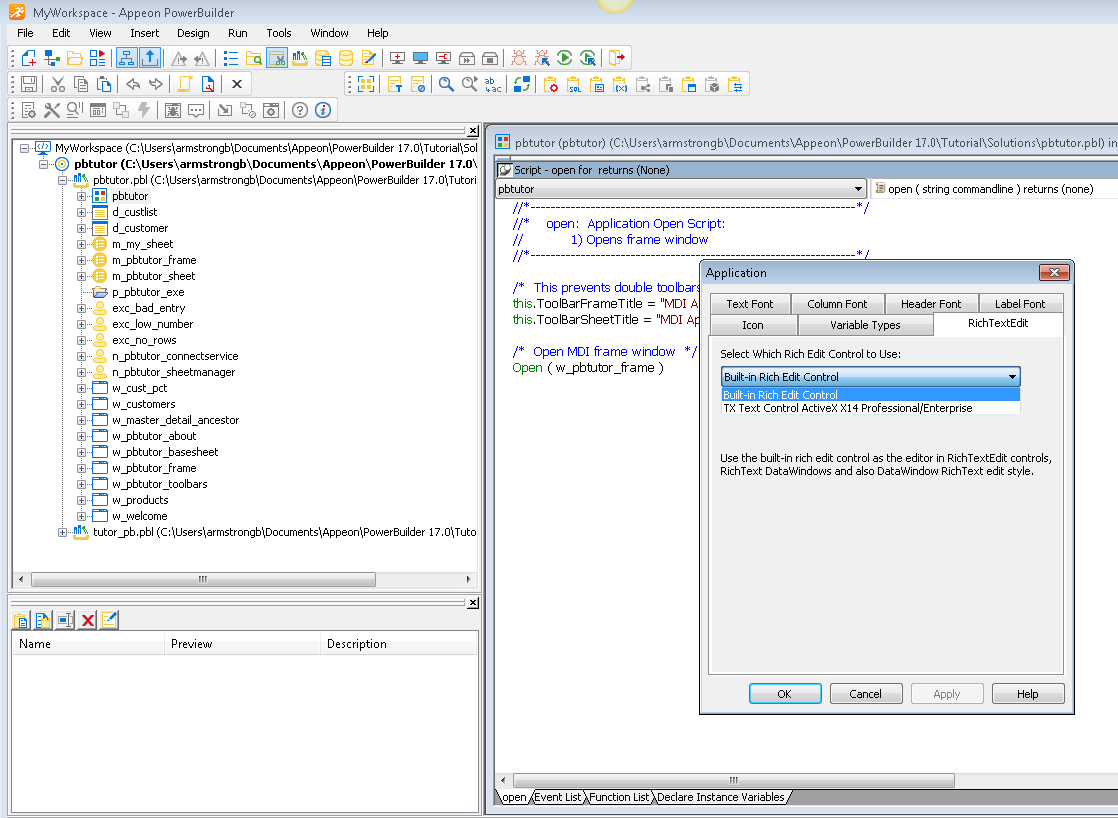The image size is (1118, 818).
Task: Open the File menu
Action: 25,33
